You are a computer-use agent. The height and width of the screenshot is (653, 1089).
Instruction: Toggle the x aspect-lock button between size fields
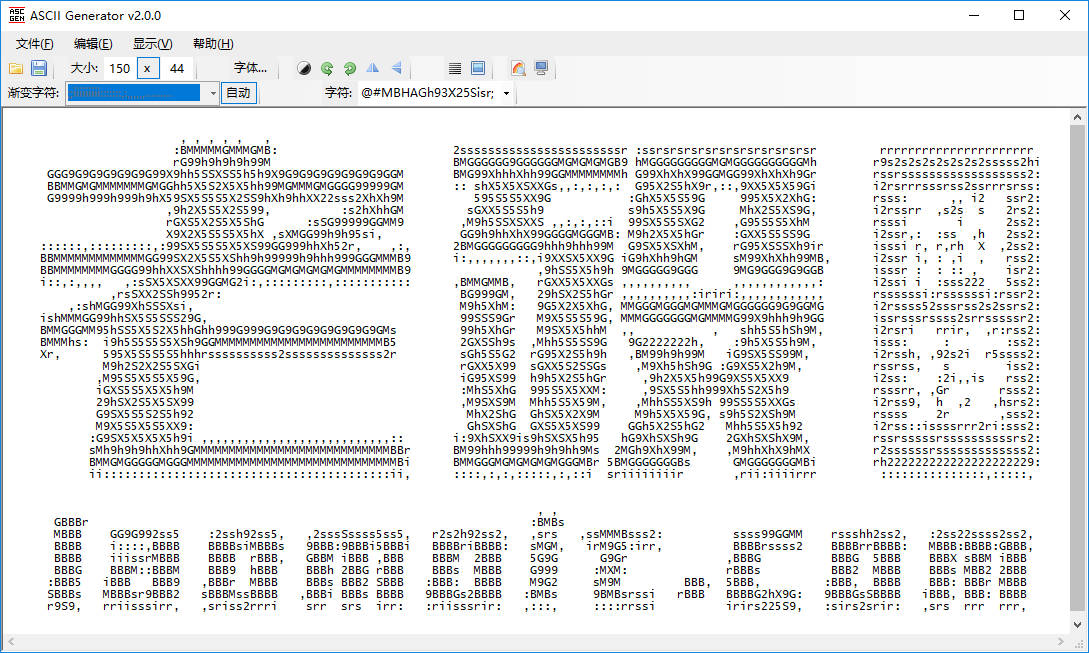(x=147, y=68)
